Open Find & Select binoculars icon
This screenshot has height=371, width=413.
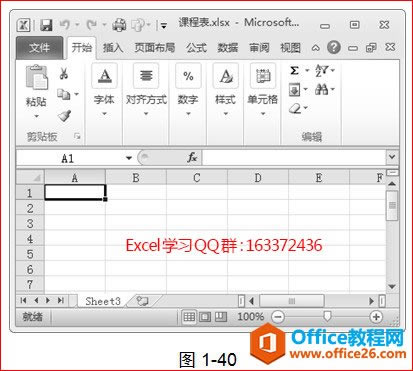(x=321, y=89)
